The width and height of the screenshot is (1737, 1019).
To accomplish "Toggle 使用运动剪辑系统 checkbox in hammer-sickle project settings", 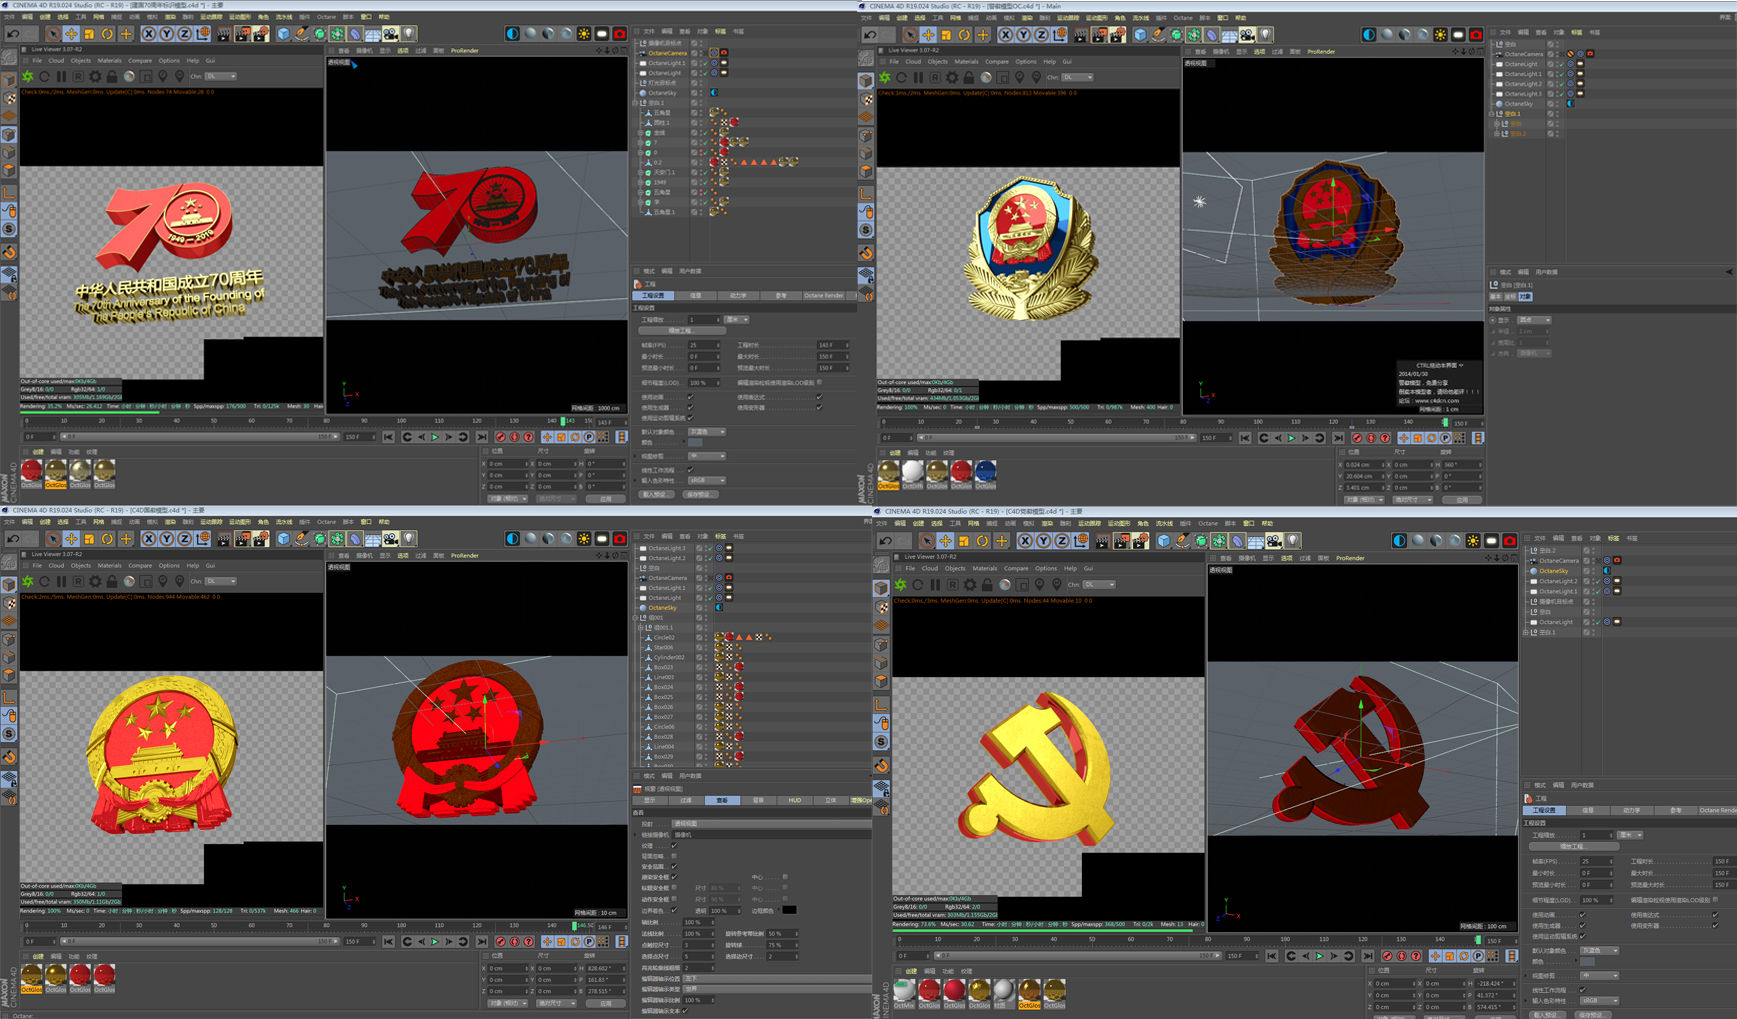I will pyautogui.click(x=1582, y=936).
